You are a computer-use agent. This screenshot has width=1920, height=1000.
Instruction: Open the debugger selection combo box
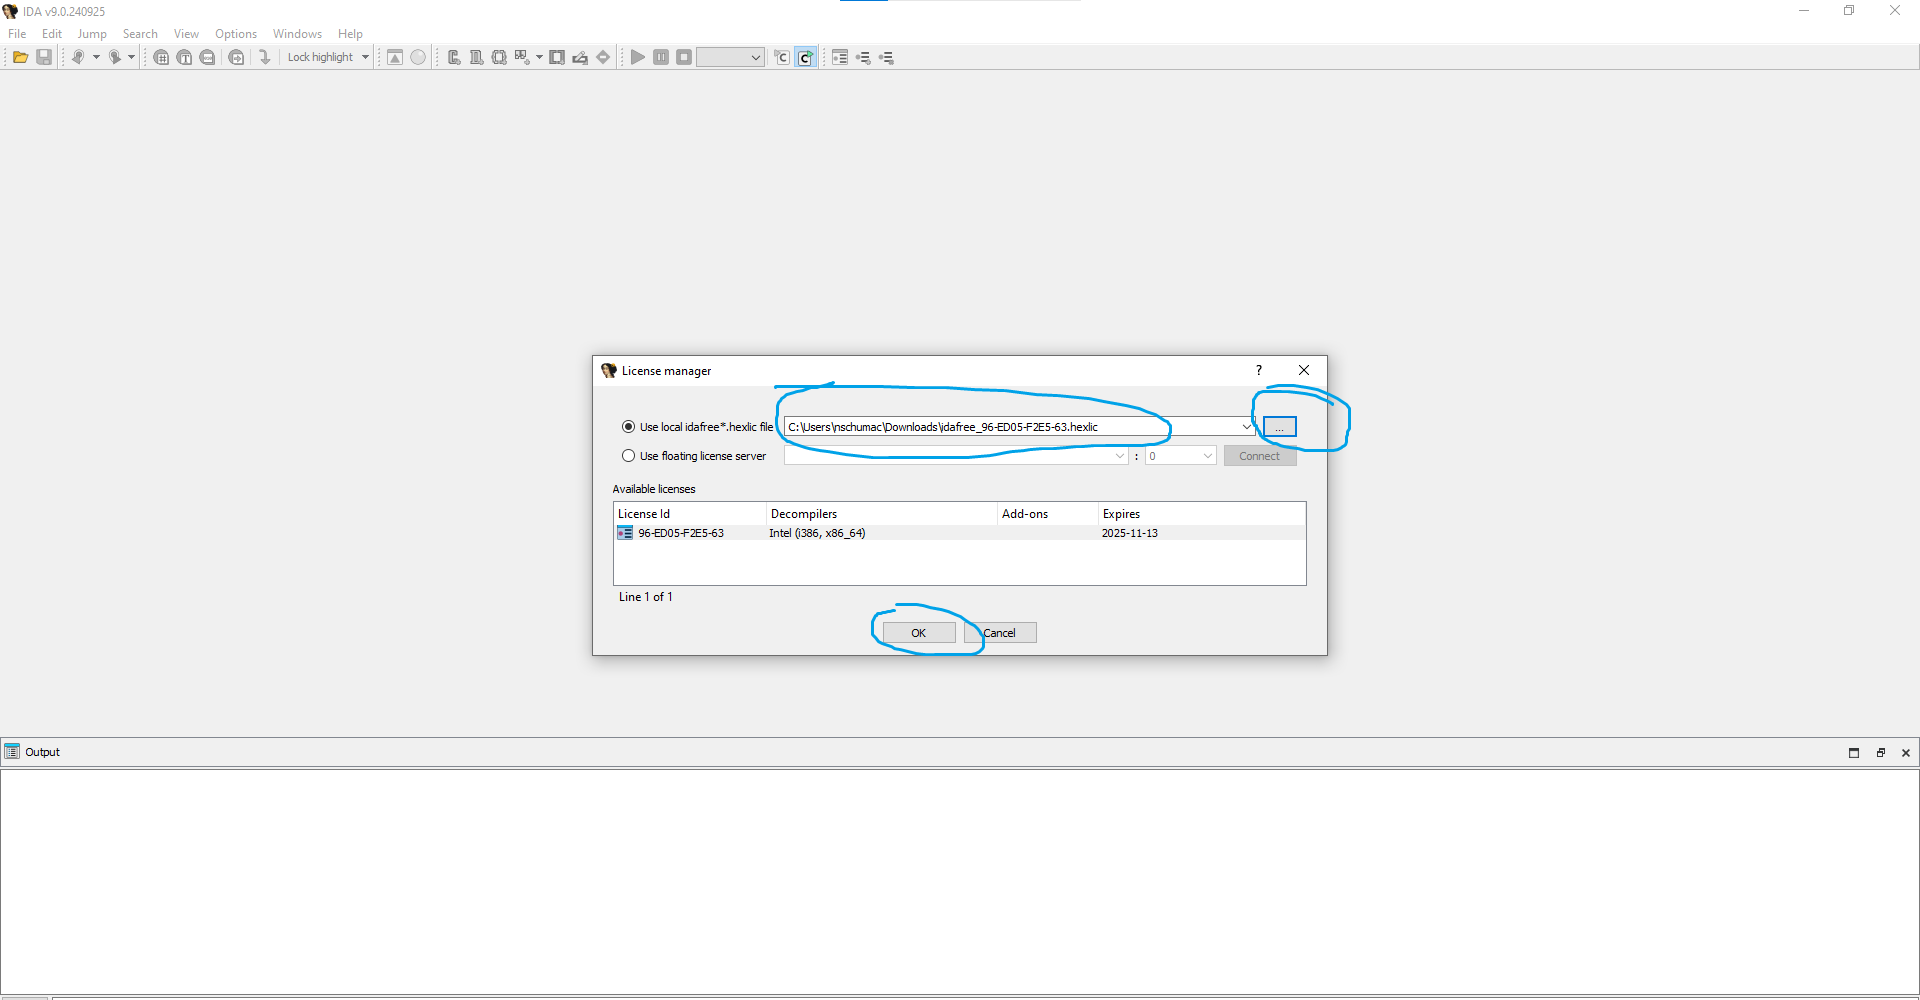(730, 57)
